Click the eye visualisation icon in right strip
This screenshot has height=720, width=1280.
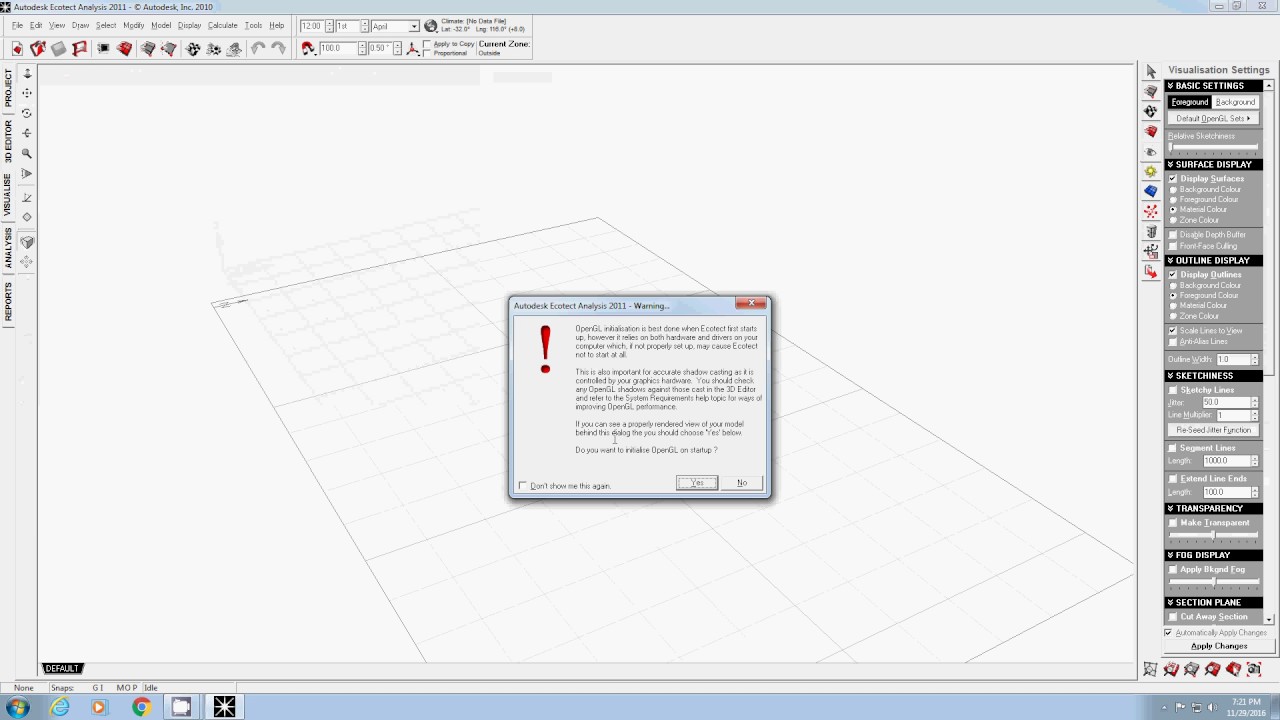pyautogui.click(x=1151, y=151)
